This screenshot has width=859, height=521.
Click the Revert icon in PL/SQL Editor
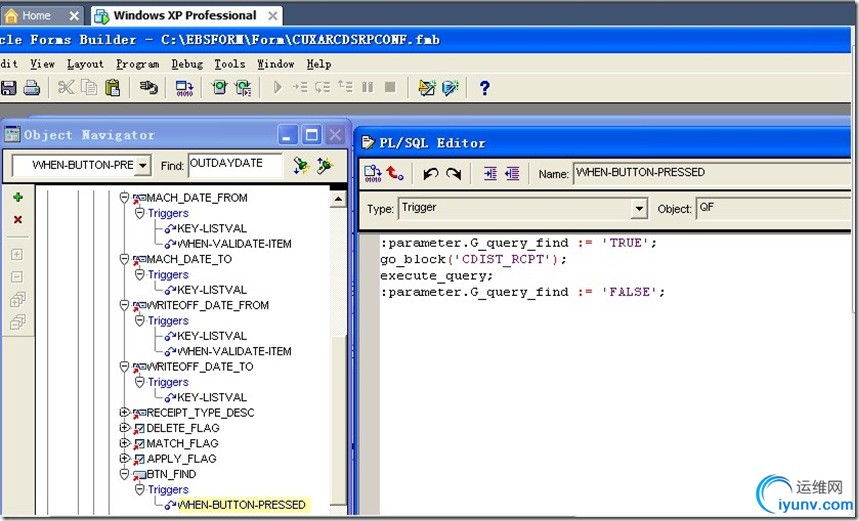[395, 174]
